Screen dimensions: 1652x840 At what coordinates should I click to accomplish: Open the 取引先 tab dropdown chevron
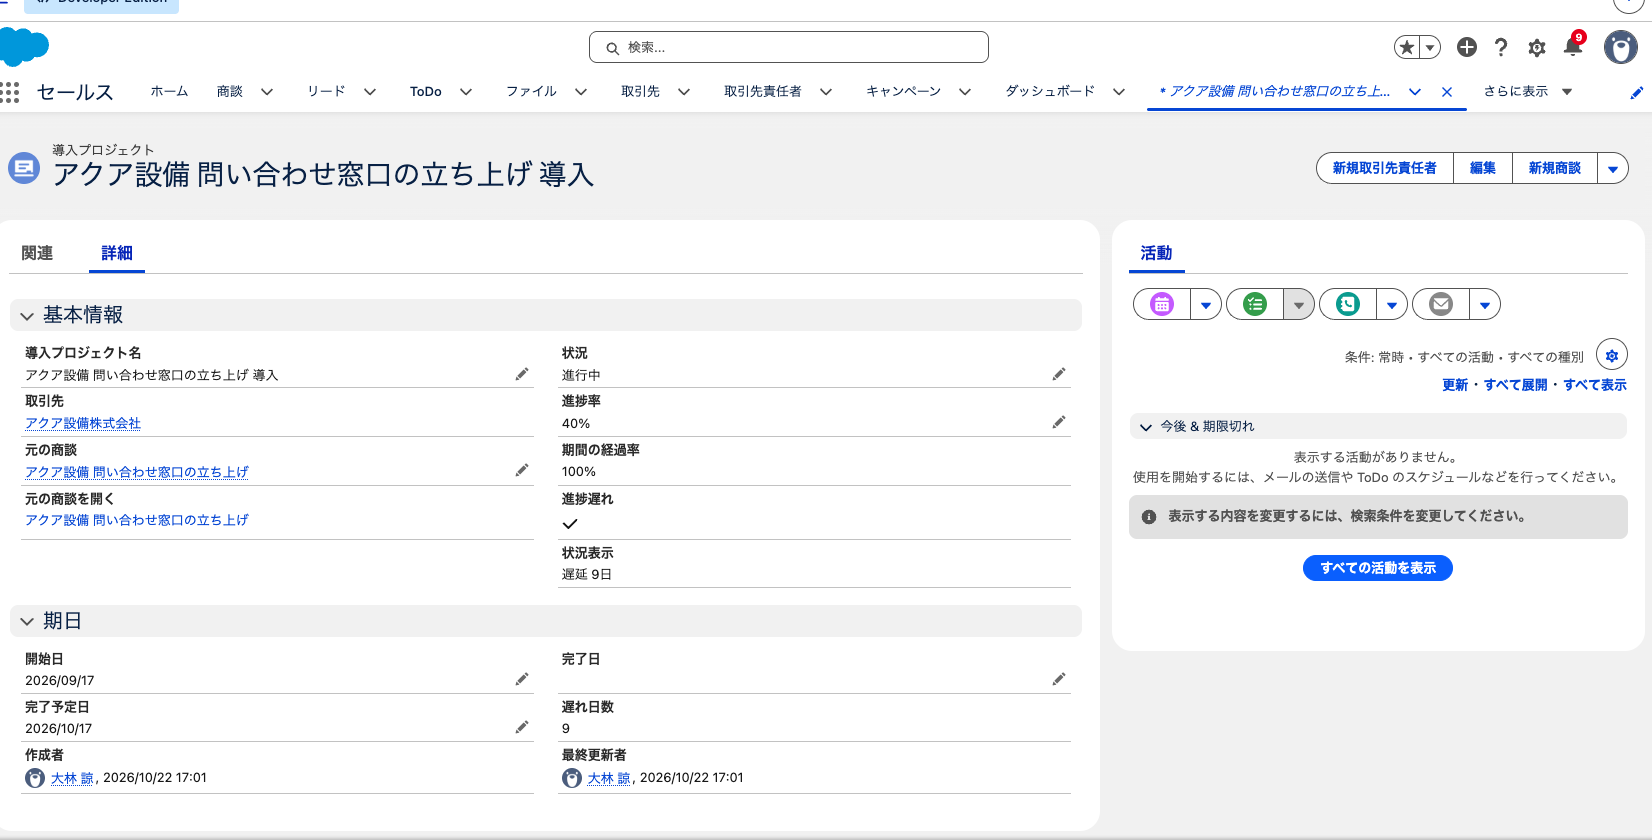pyautogui.click(x=684, y=92)
